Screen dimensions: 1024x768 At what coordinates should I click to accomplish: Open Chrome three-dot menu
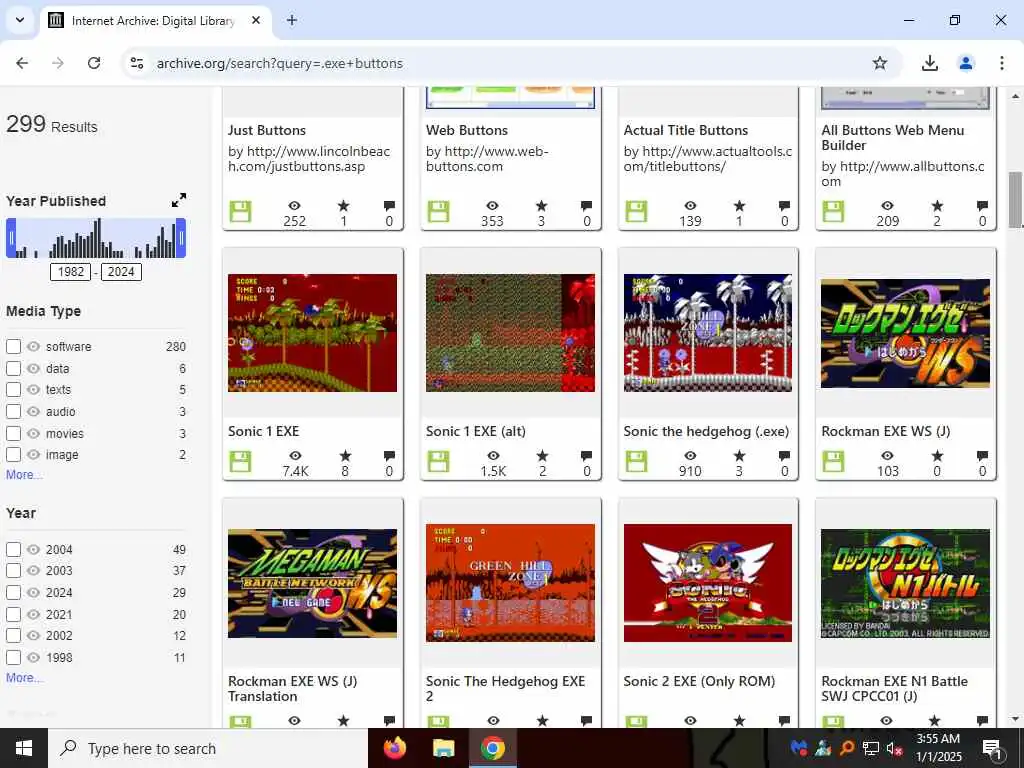[1002, 63]
